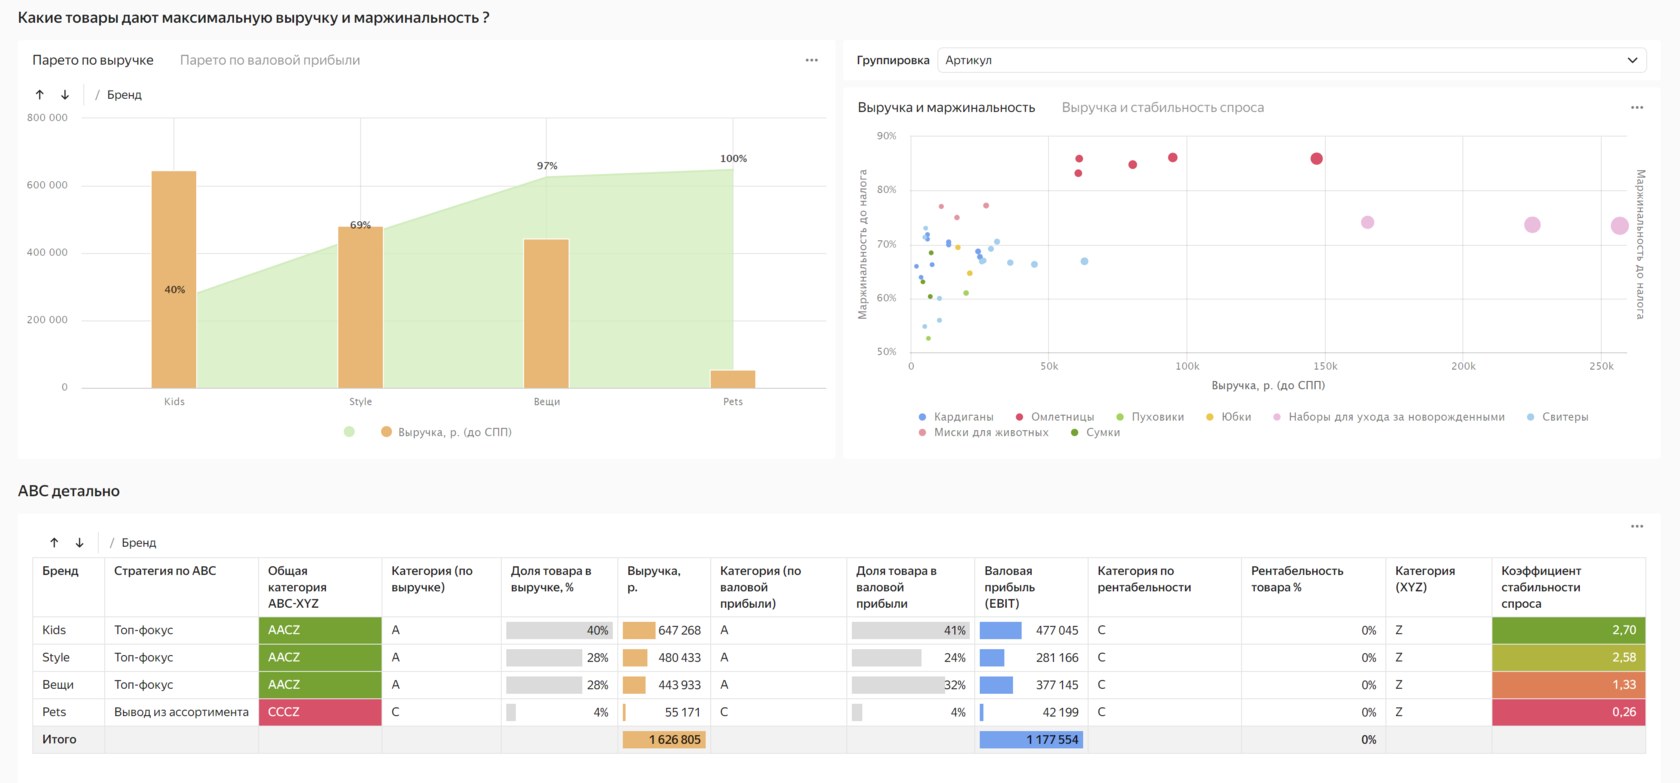The image size is (1680, 783).
Task: Toggle Наборы для ухода за новорожденными legend
Action: click(1388, 417)
